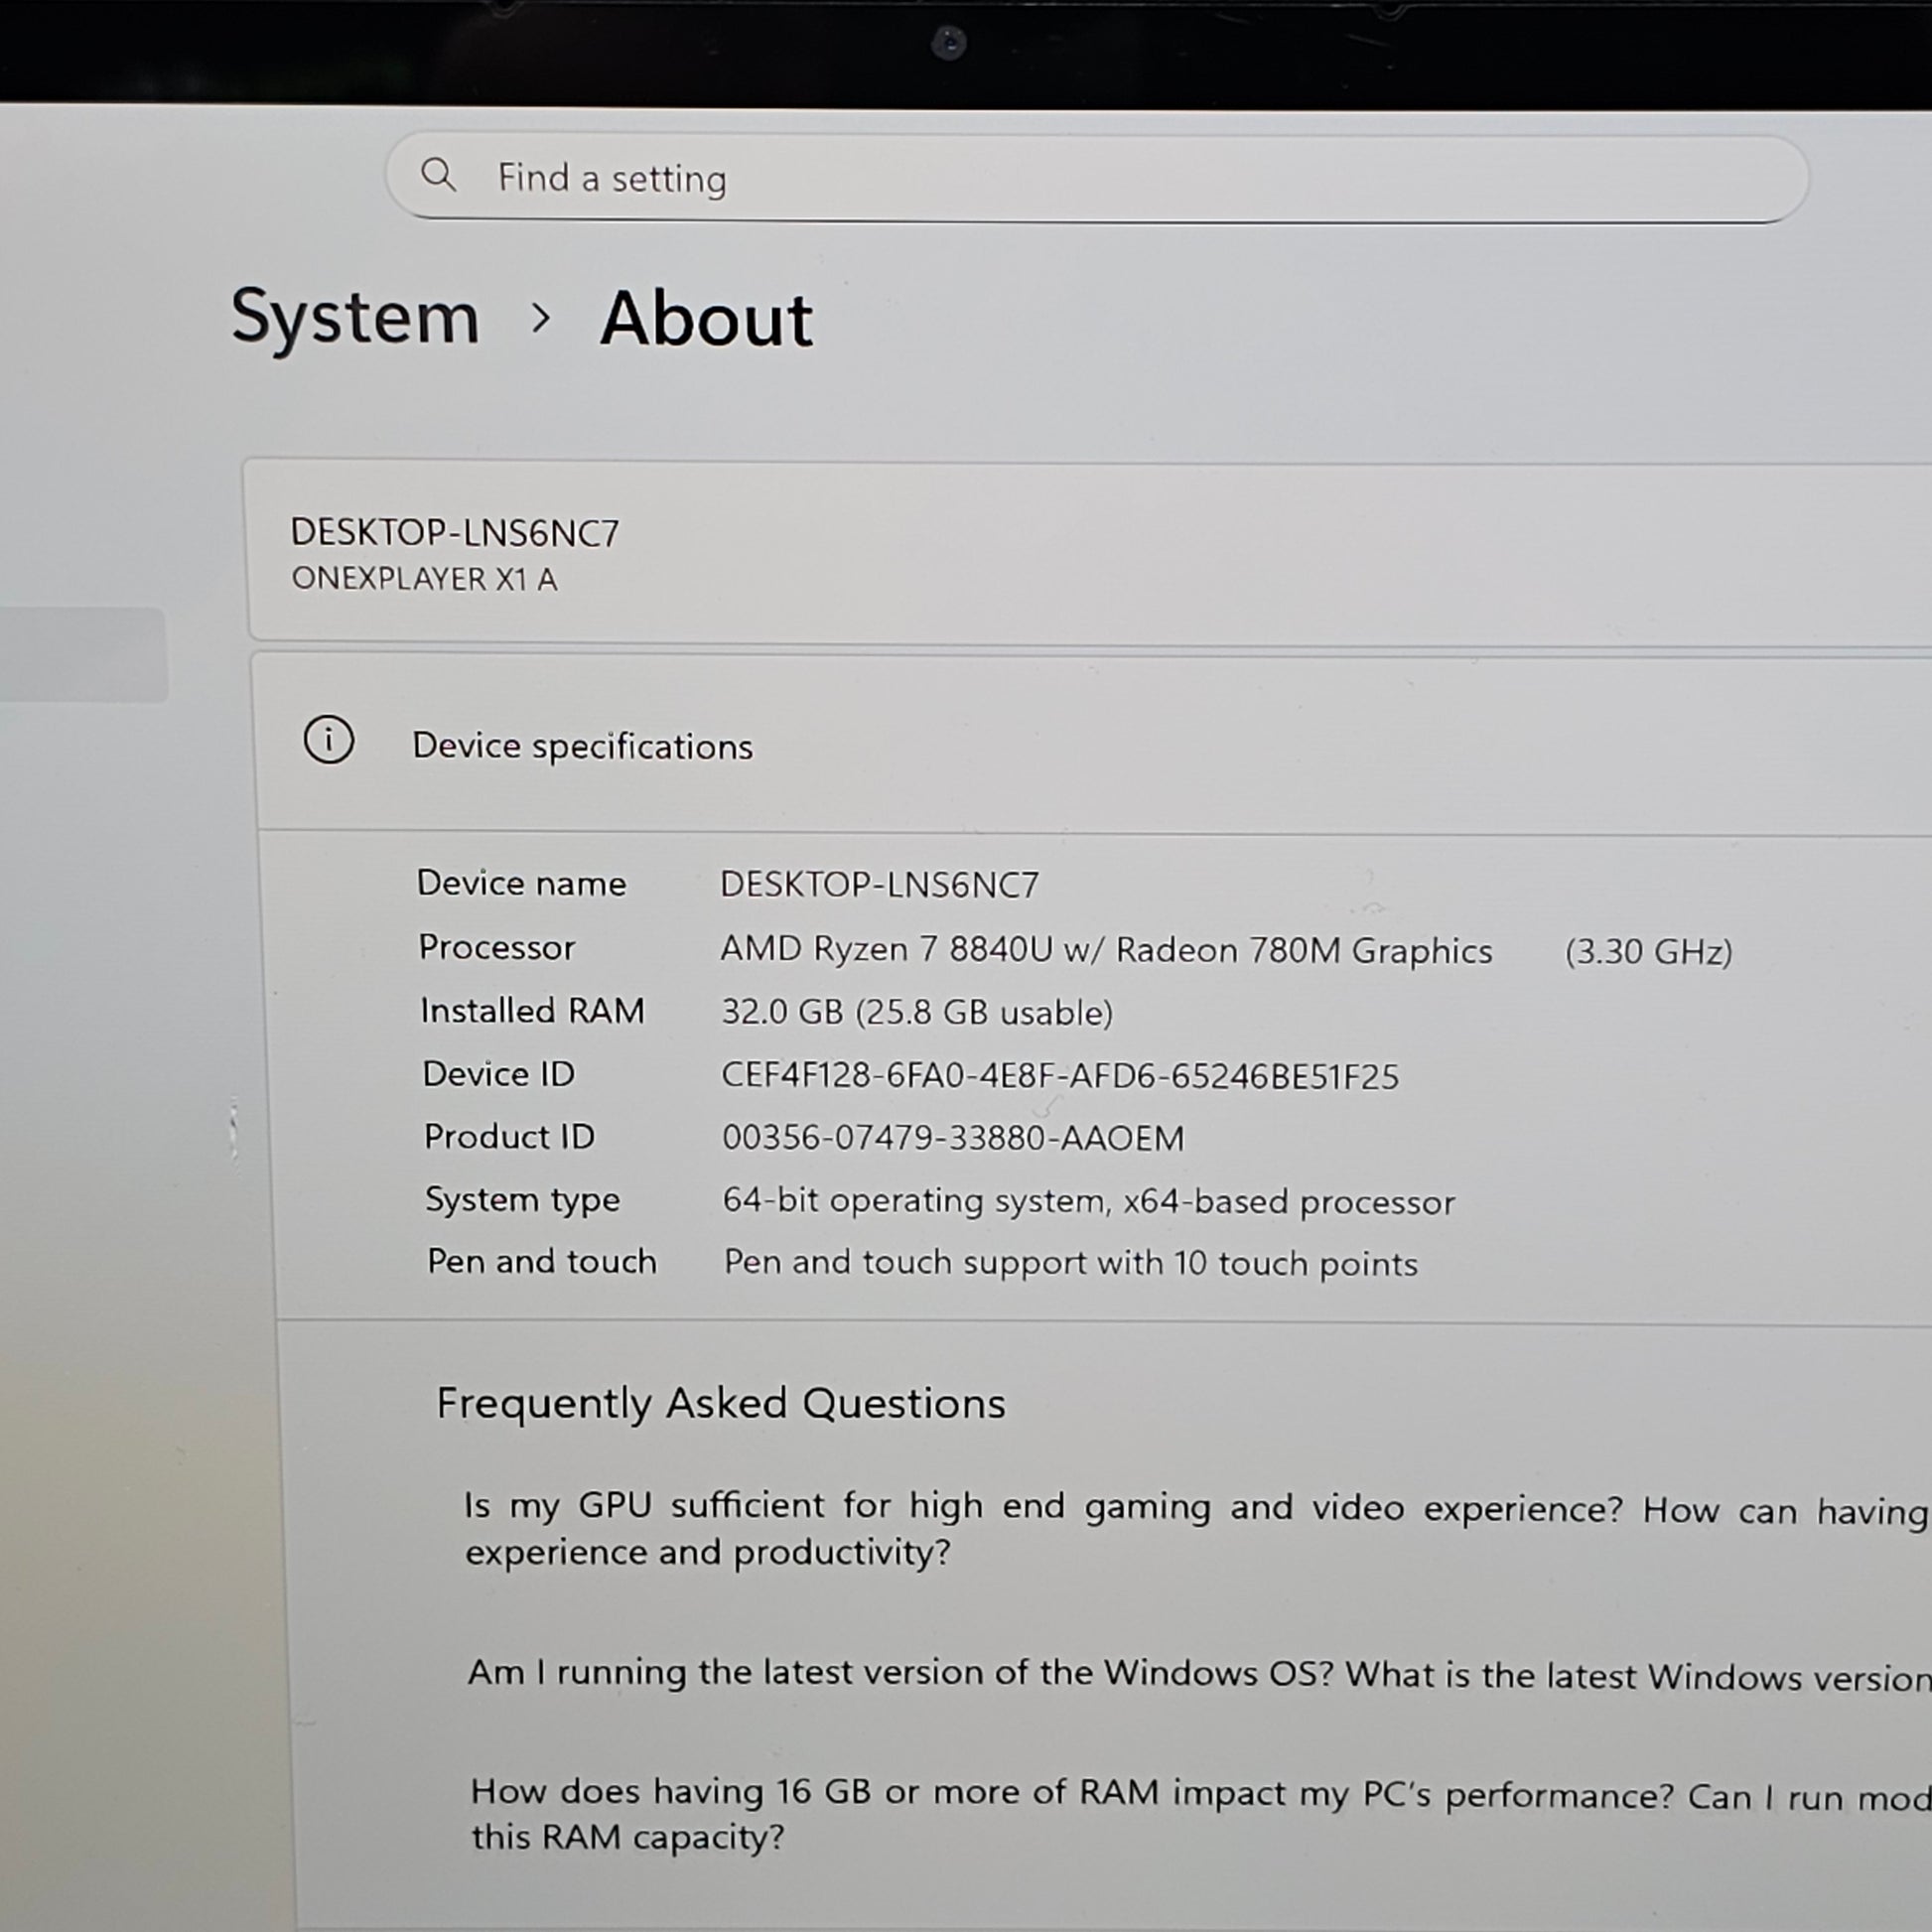1932x1932 pixels.
Task: Click the info icon beside Device specifications
Action: 329,741
